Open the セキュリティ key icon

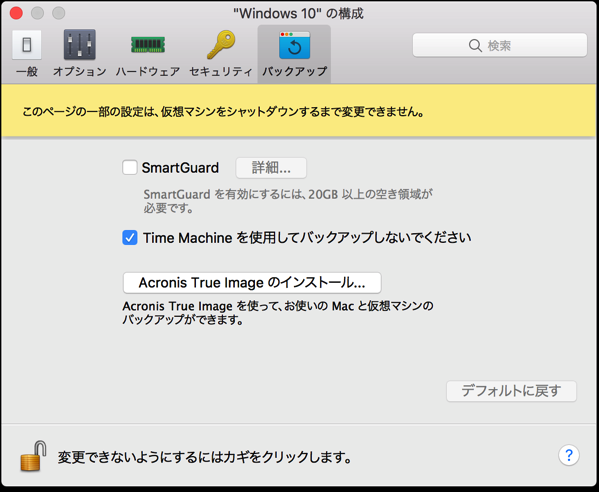click(221, 45)
